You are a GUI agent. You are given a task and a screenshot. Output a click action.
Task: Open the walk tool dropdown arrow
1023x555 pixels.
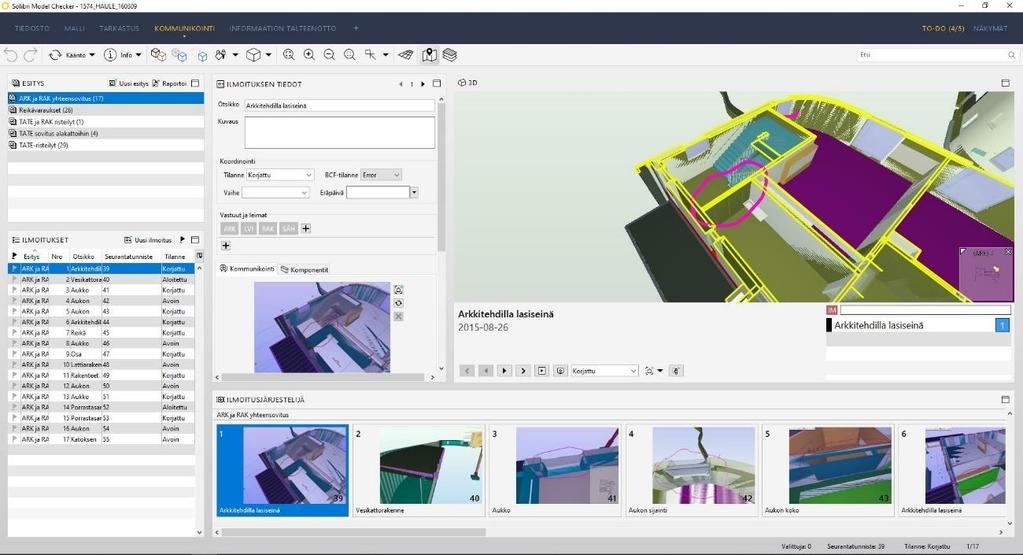pyautogui.click(x=236, y=55)
